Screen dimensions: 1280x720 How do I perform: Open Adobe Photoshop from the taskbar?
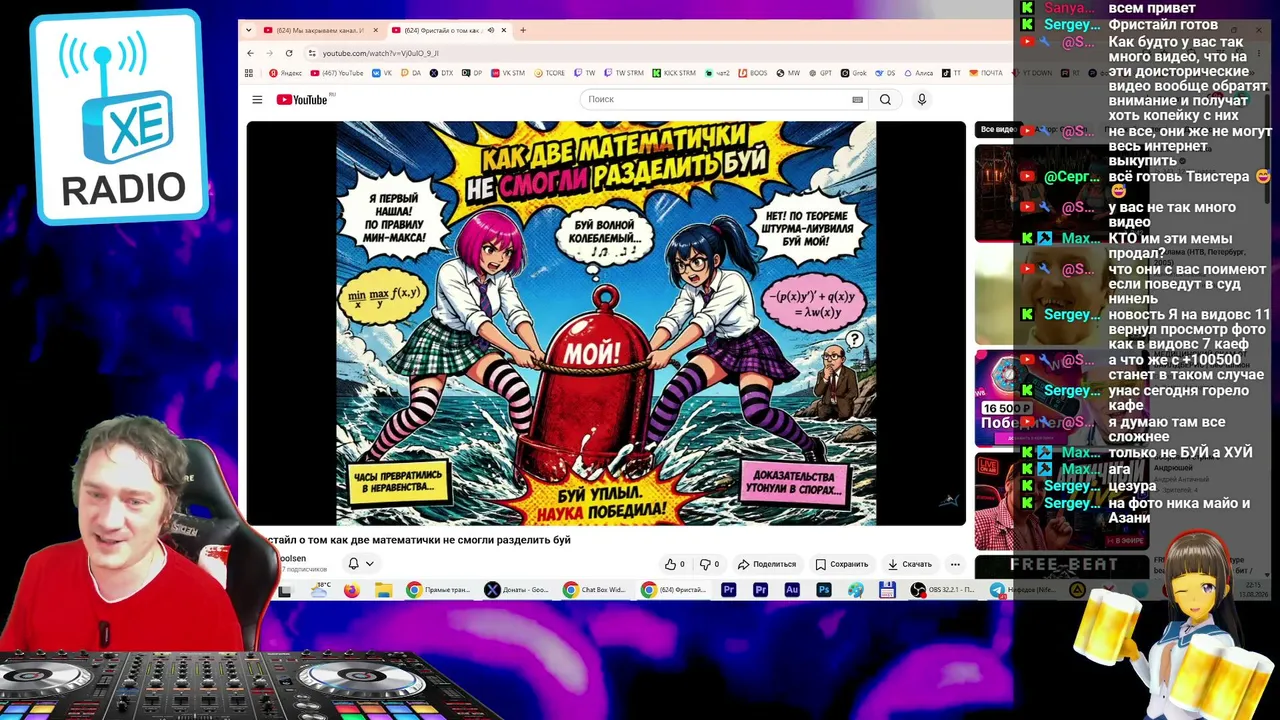tap(824, 591)
